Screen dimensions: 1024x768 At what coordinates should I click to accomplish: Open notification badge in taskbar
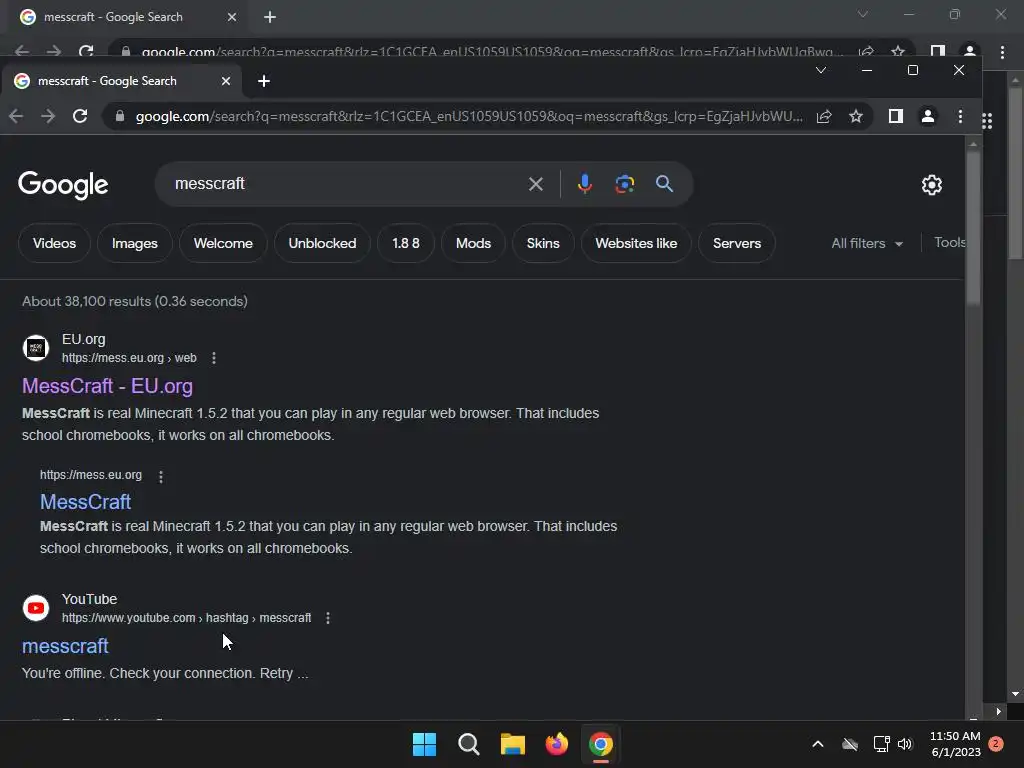(996, 744)
